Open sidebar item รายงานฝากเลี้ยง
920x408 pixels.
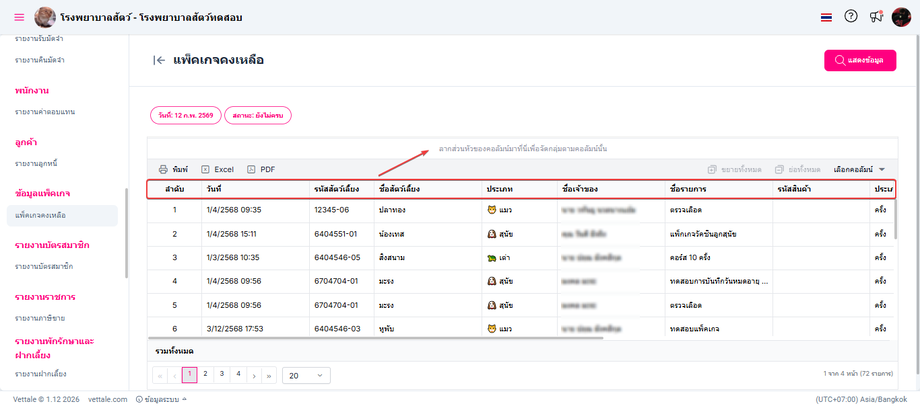40,374
